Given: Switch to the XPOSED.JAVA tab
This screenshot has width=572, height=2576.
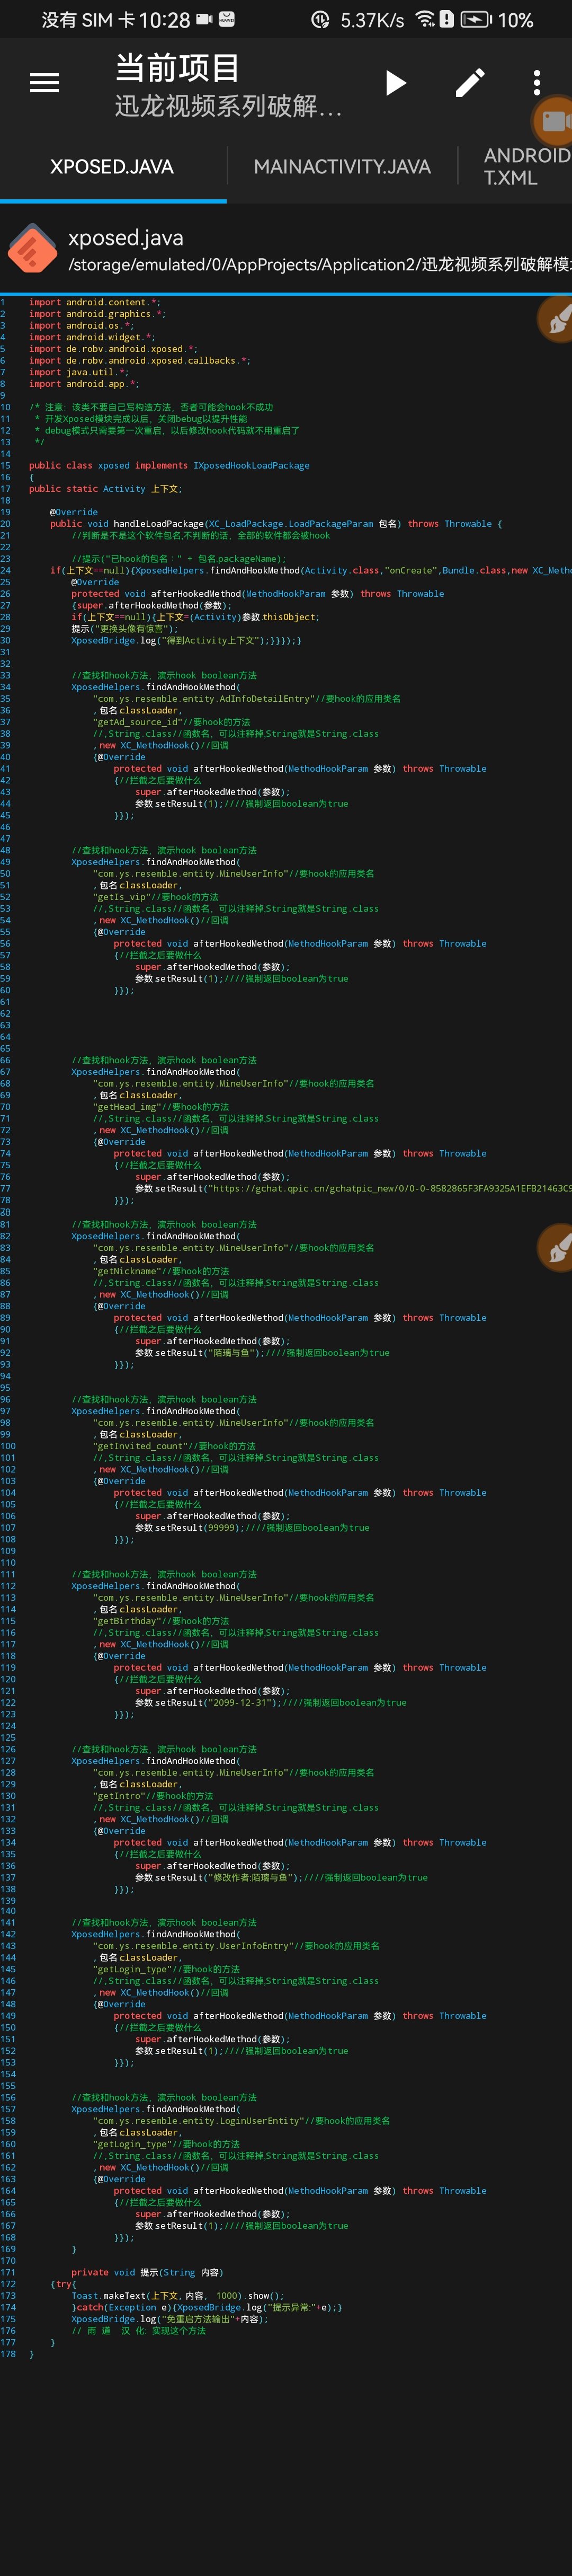Looking at the screenshot, I should [x=112, y=167].
